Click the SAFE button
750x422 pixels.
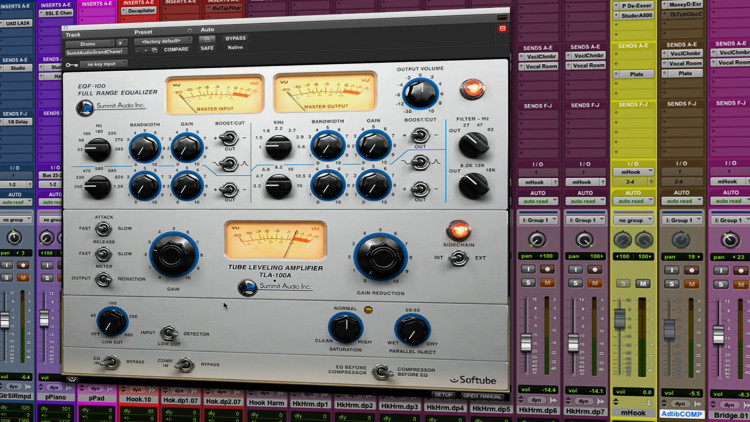pos(207,48)
